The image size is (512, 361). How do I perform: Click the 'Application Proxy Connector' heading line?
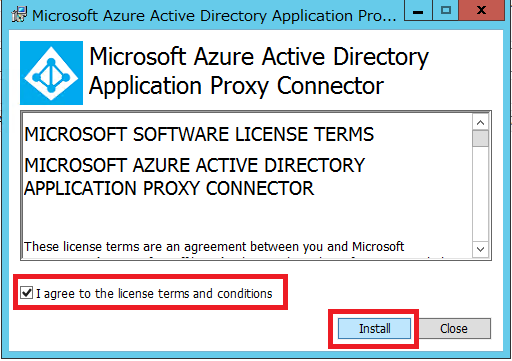click(237, 86)
